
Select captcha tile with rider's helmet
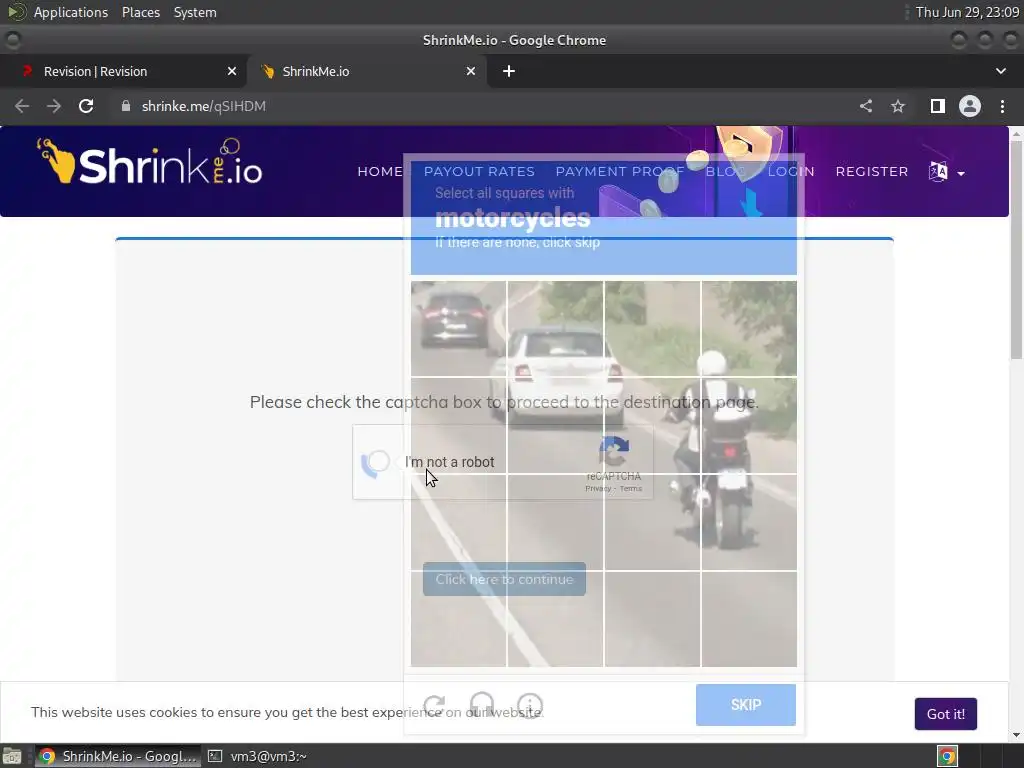click(x=749, y=328)
